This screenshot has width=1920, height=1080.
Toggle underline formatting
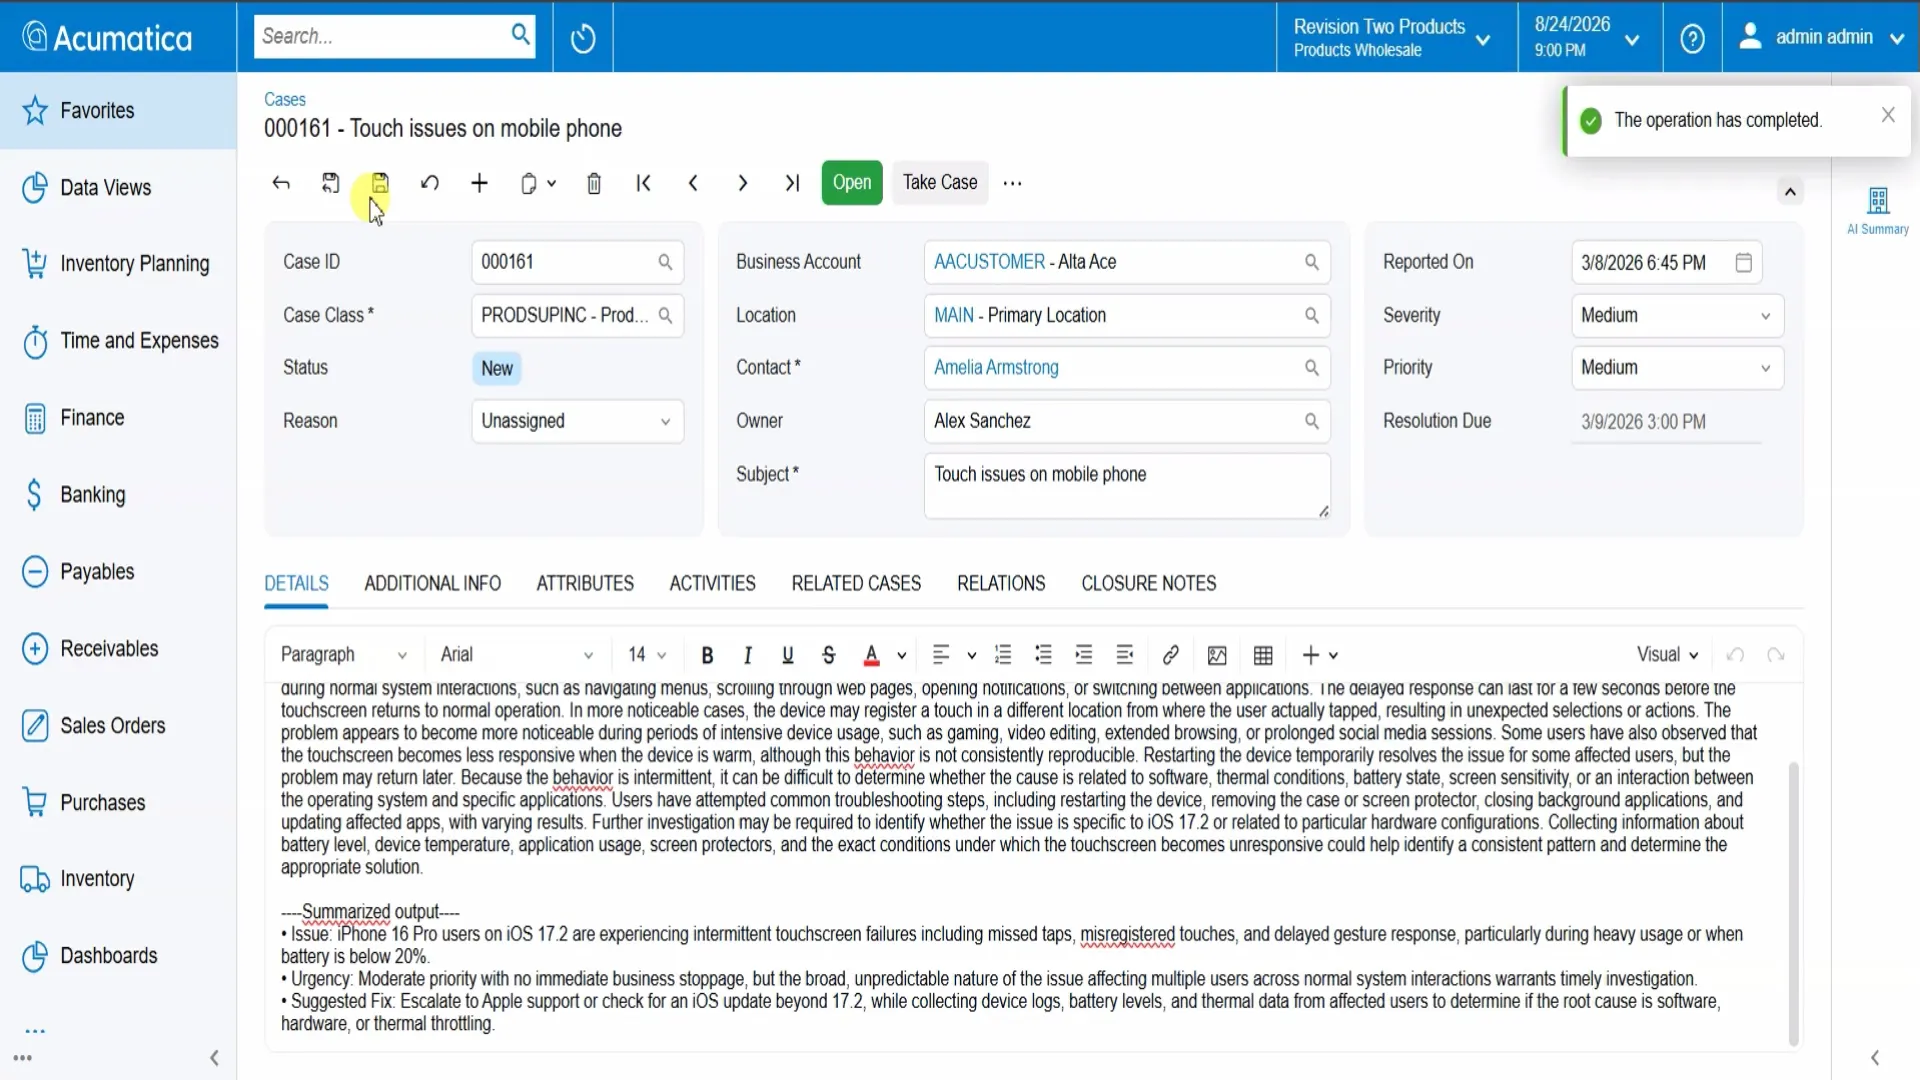click(x=788, y=655)
